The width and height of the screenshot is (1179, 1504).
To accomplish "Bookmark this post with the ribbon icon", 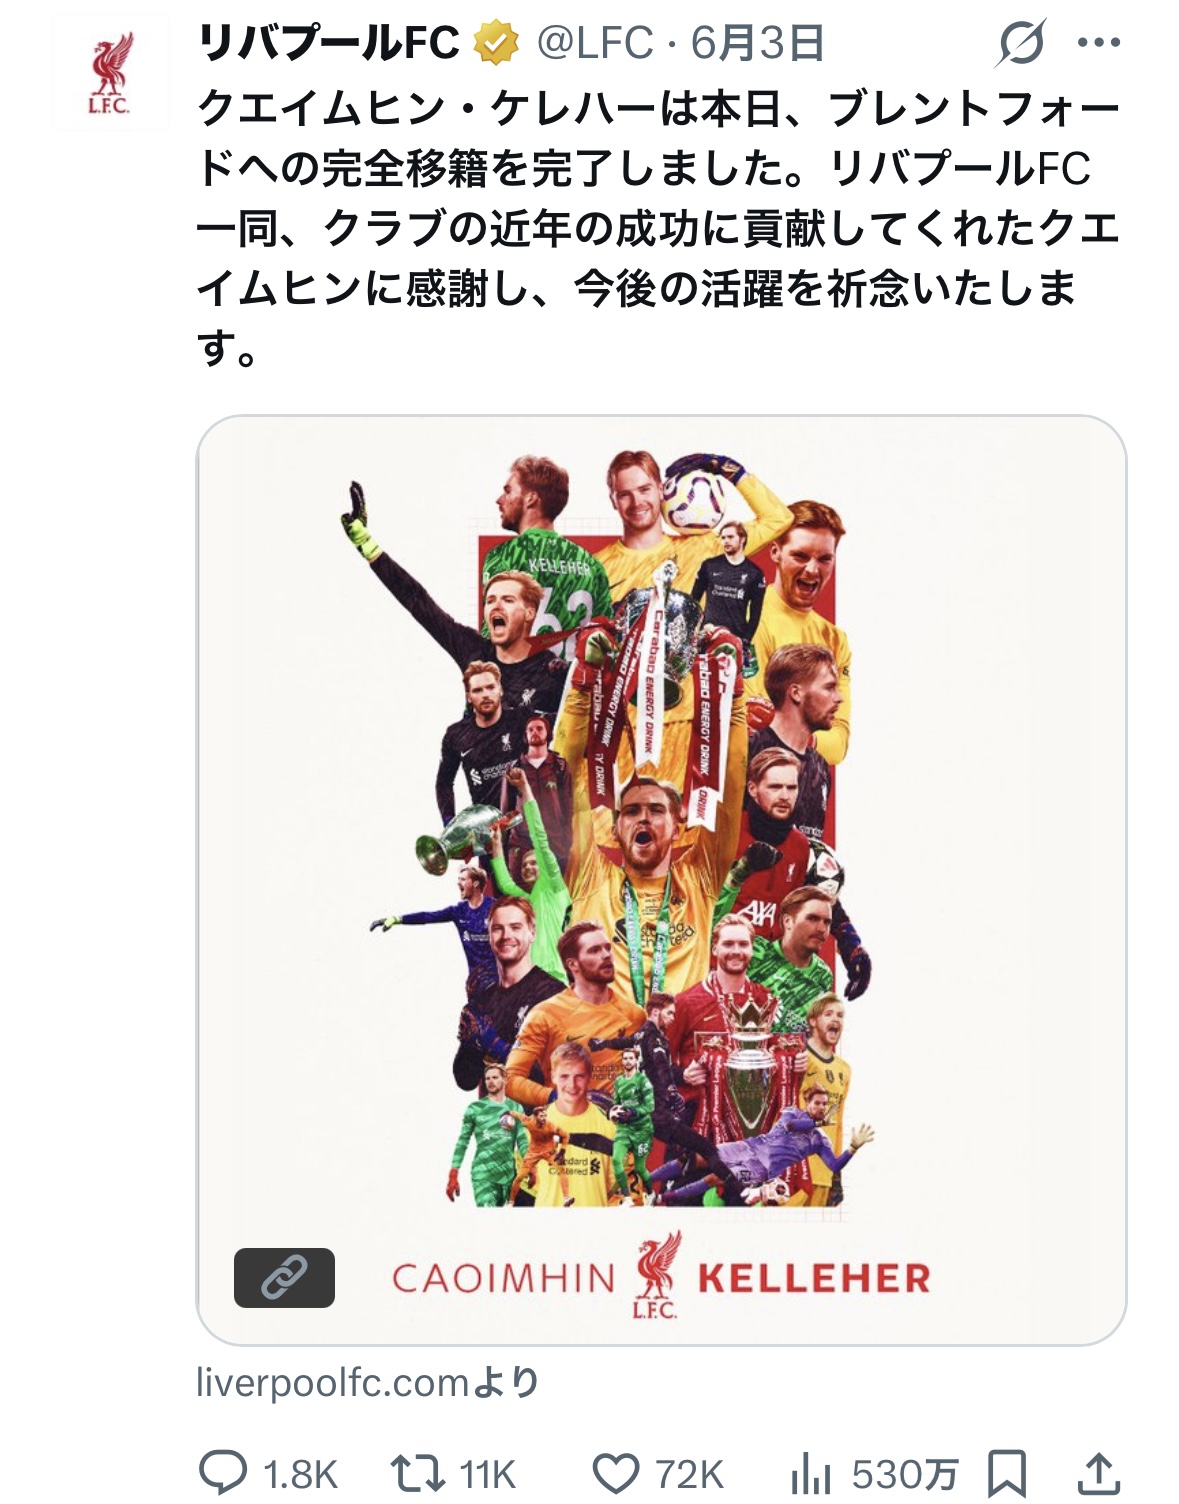I will [1006, 1473].
